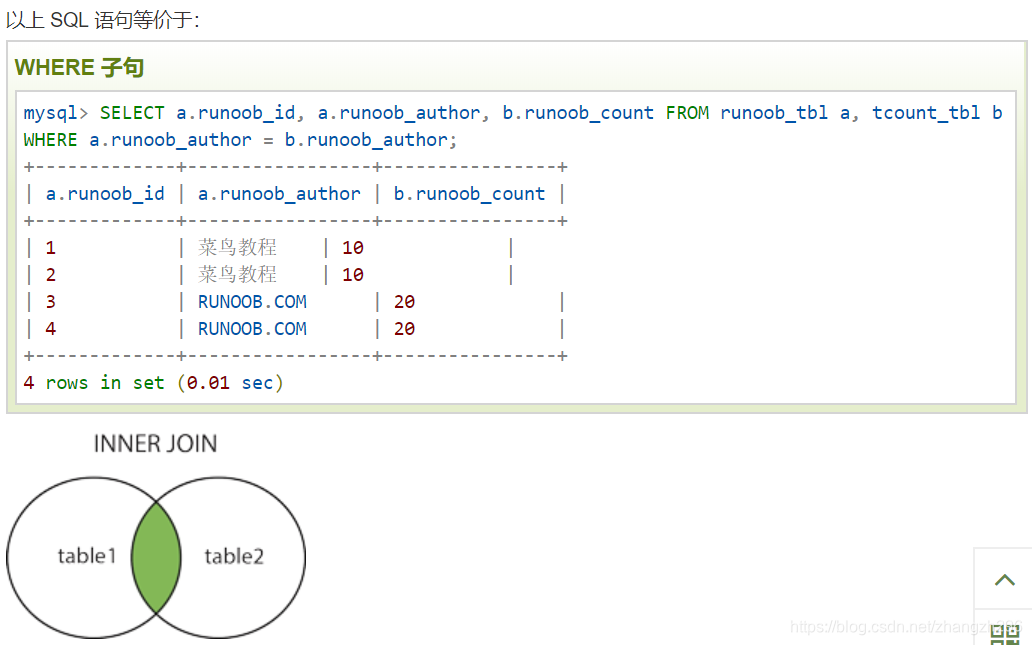The width and height of the screenshot is (1032, 645).
Task: Click the id cell '1'
Action: (51, 248)
